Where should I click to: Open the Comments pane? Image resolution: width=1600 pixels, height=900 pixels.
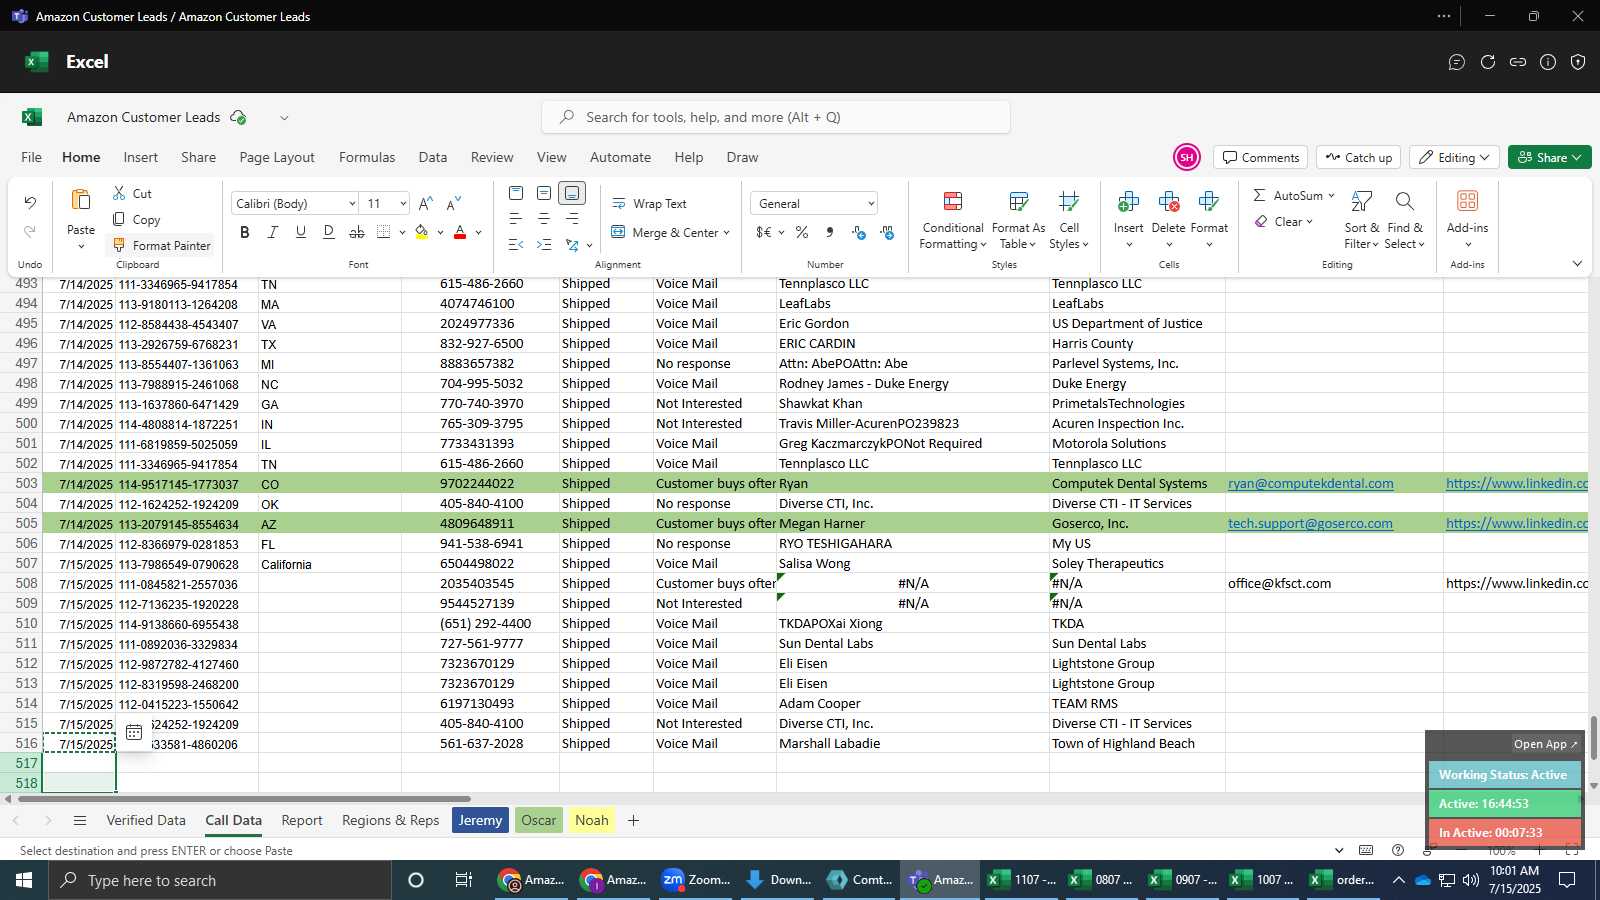tap(1260, 157)
